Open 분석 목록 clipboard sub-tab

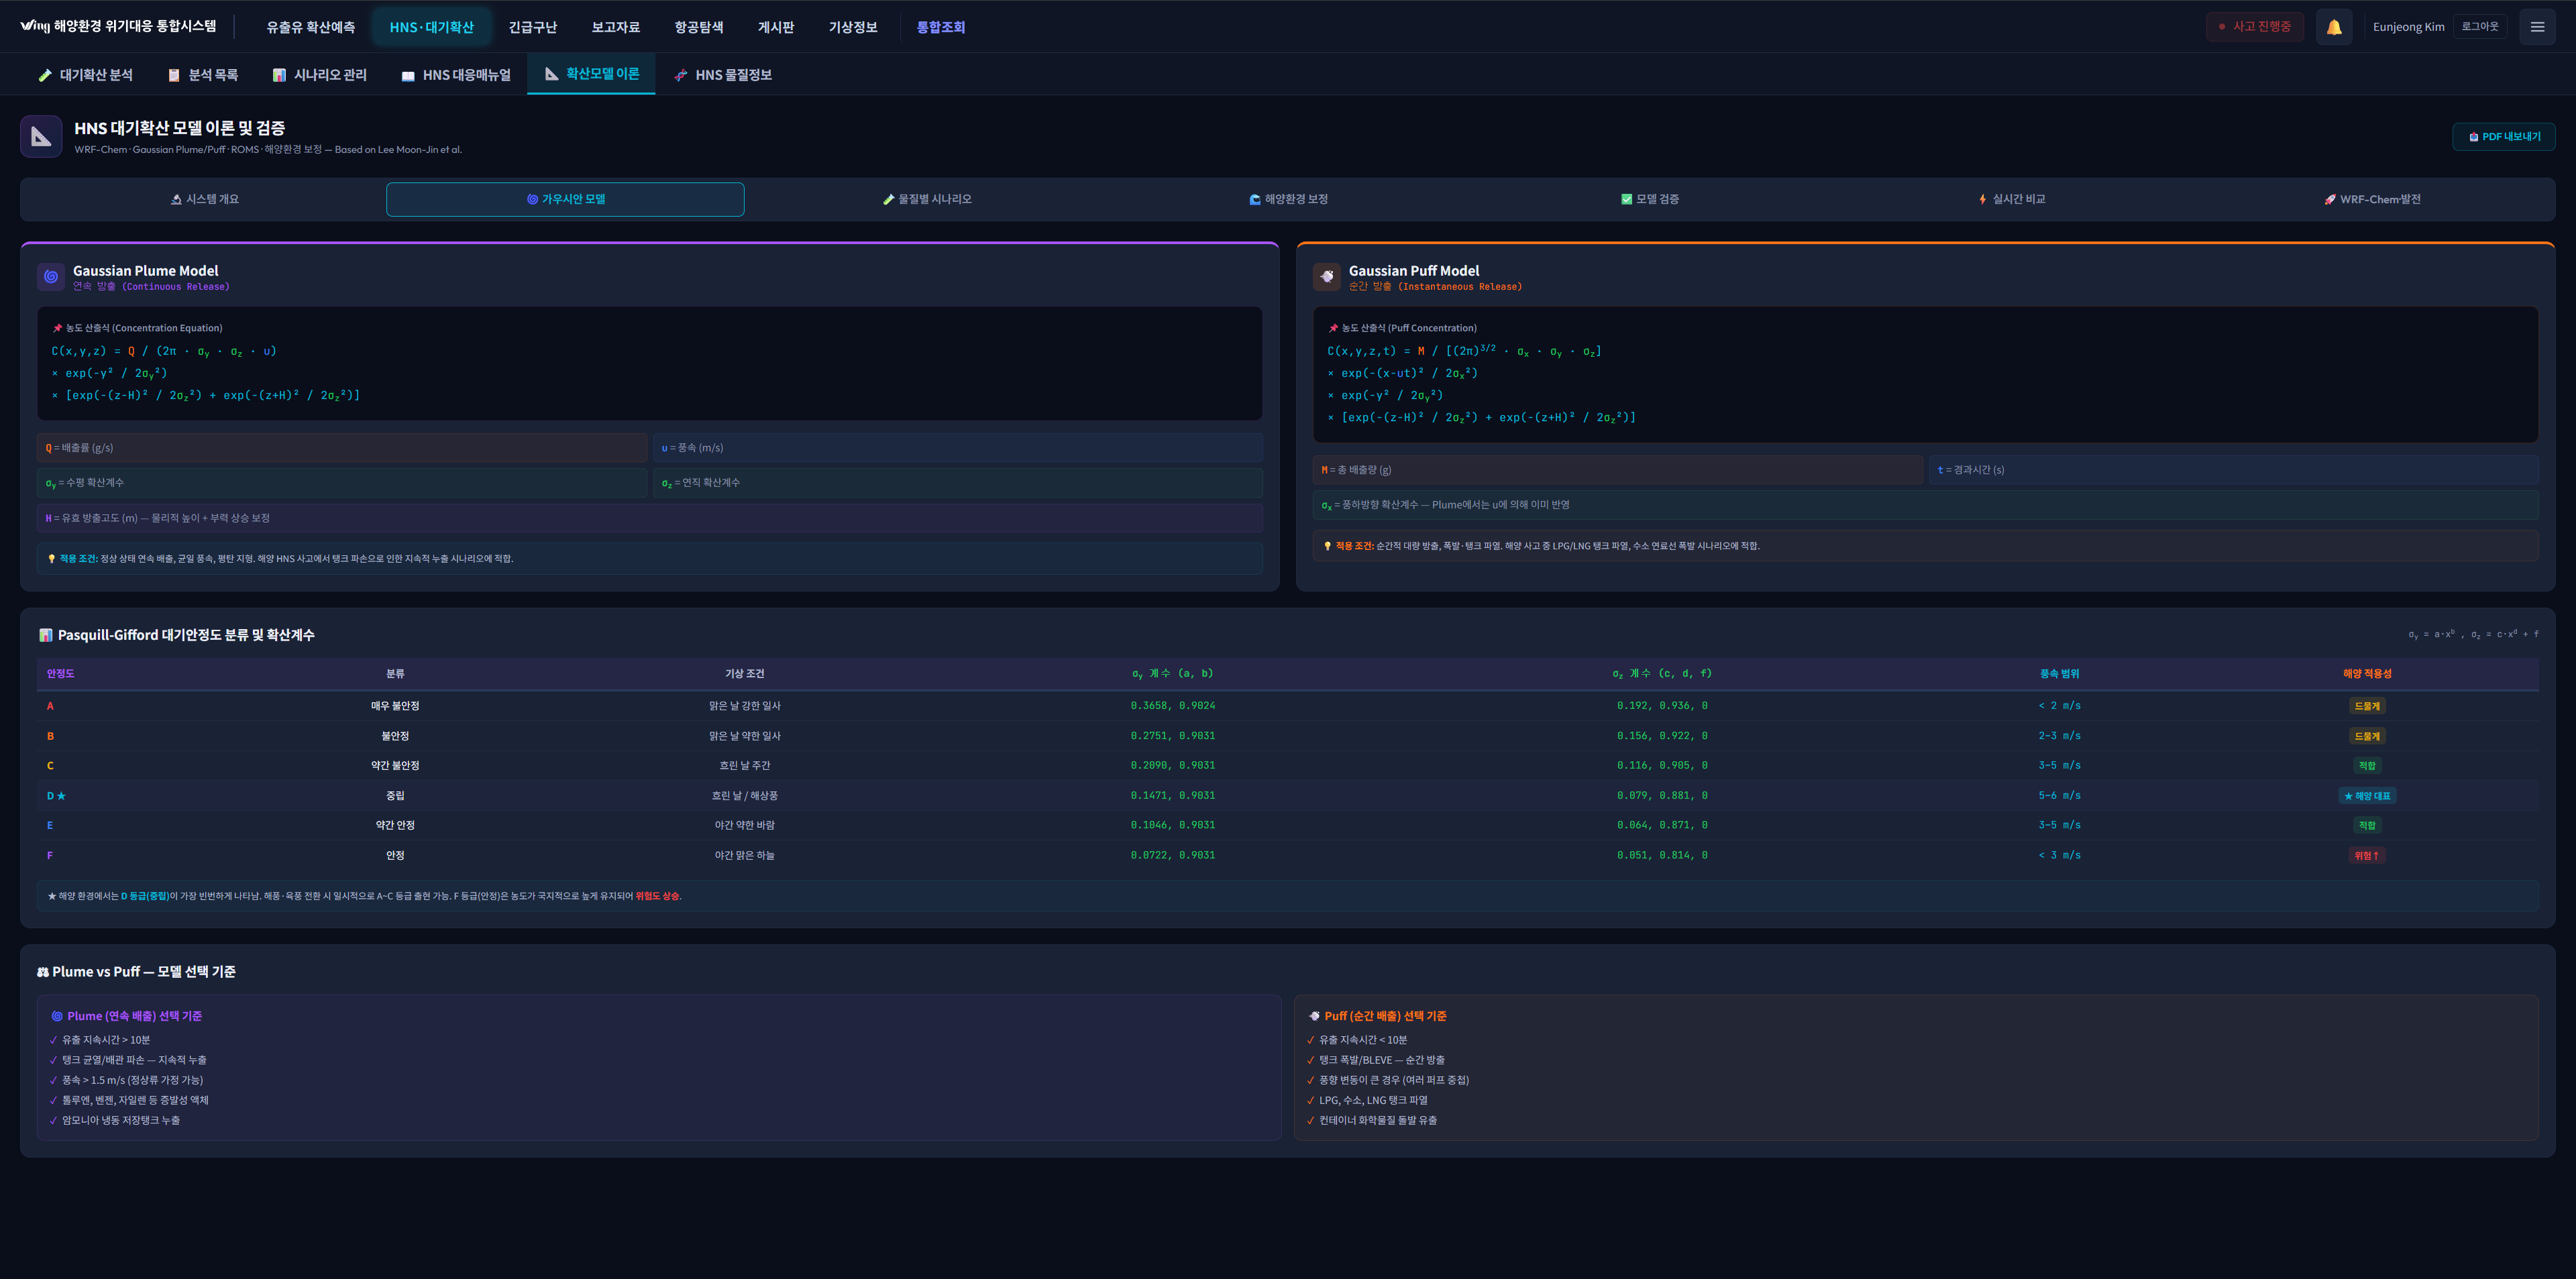point(202,75)
